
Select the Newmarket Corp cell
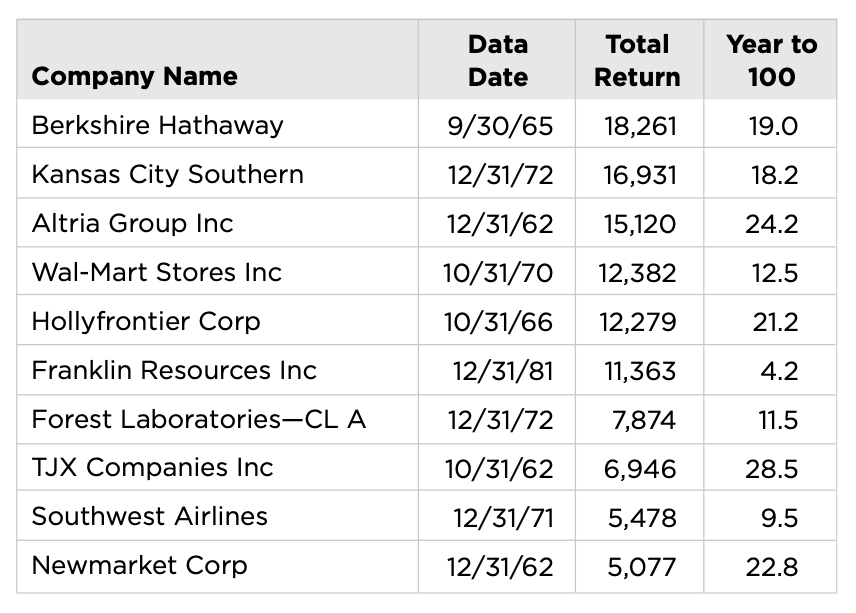pos(140,566)
